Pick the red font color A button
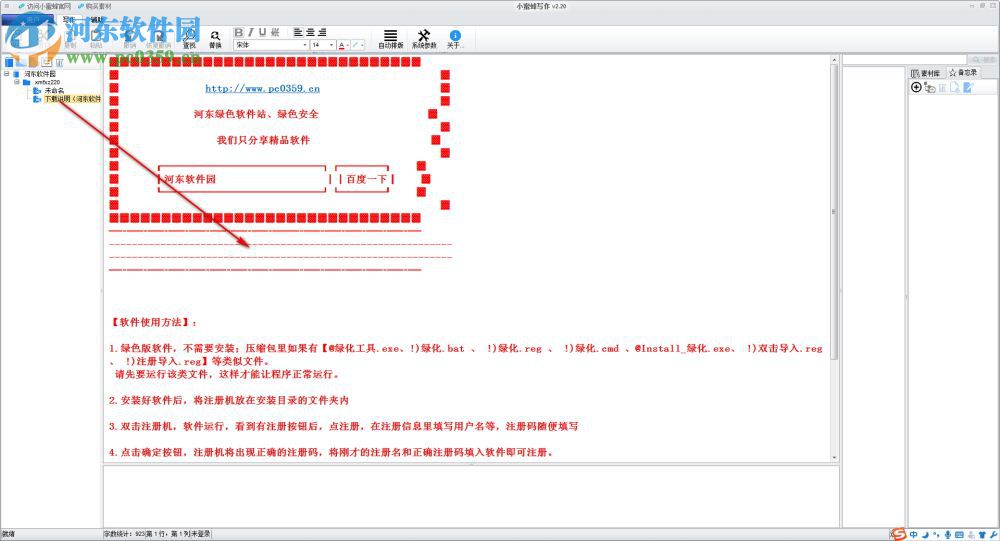The image size is (1000, 541). (341, 45)
